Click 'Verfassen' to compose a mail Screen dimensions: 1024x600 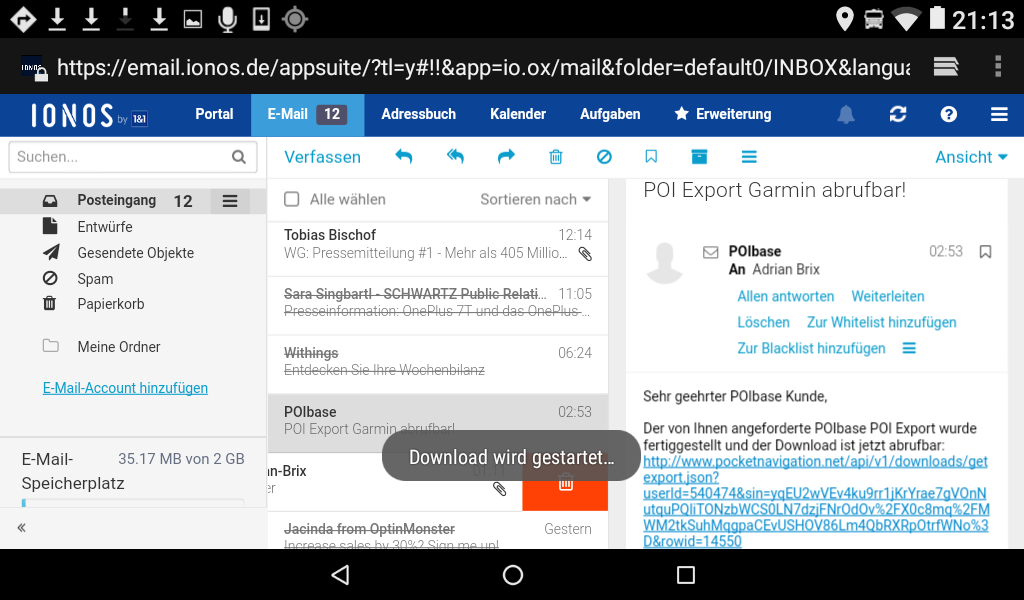point(322,157)
